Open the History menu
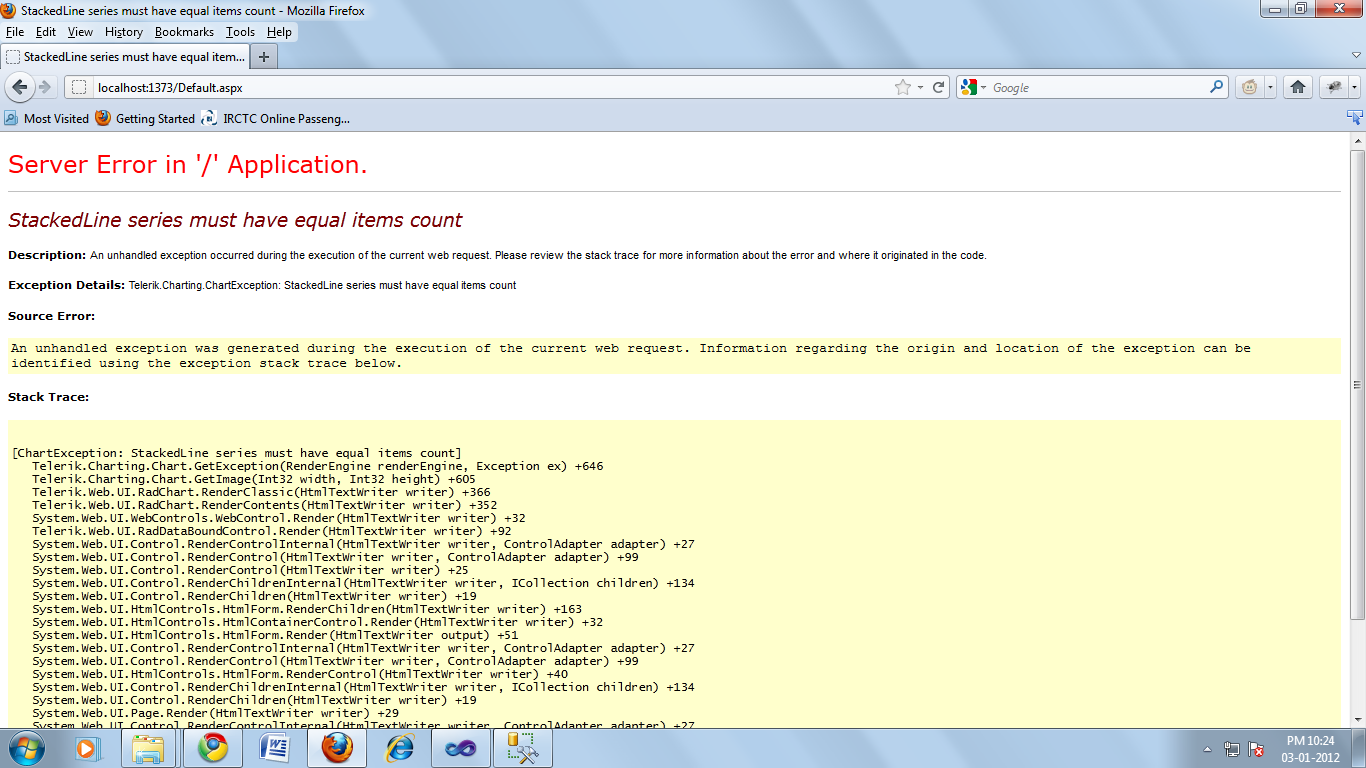1366x768 pixels. coord(124,32)
